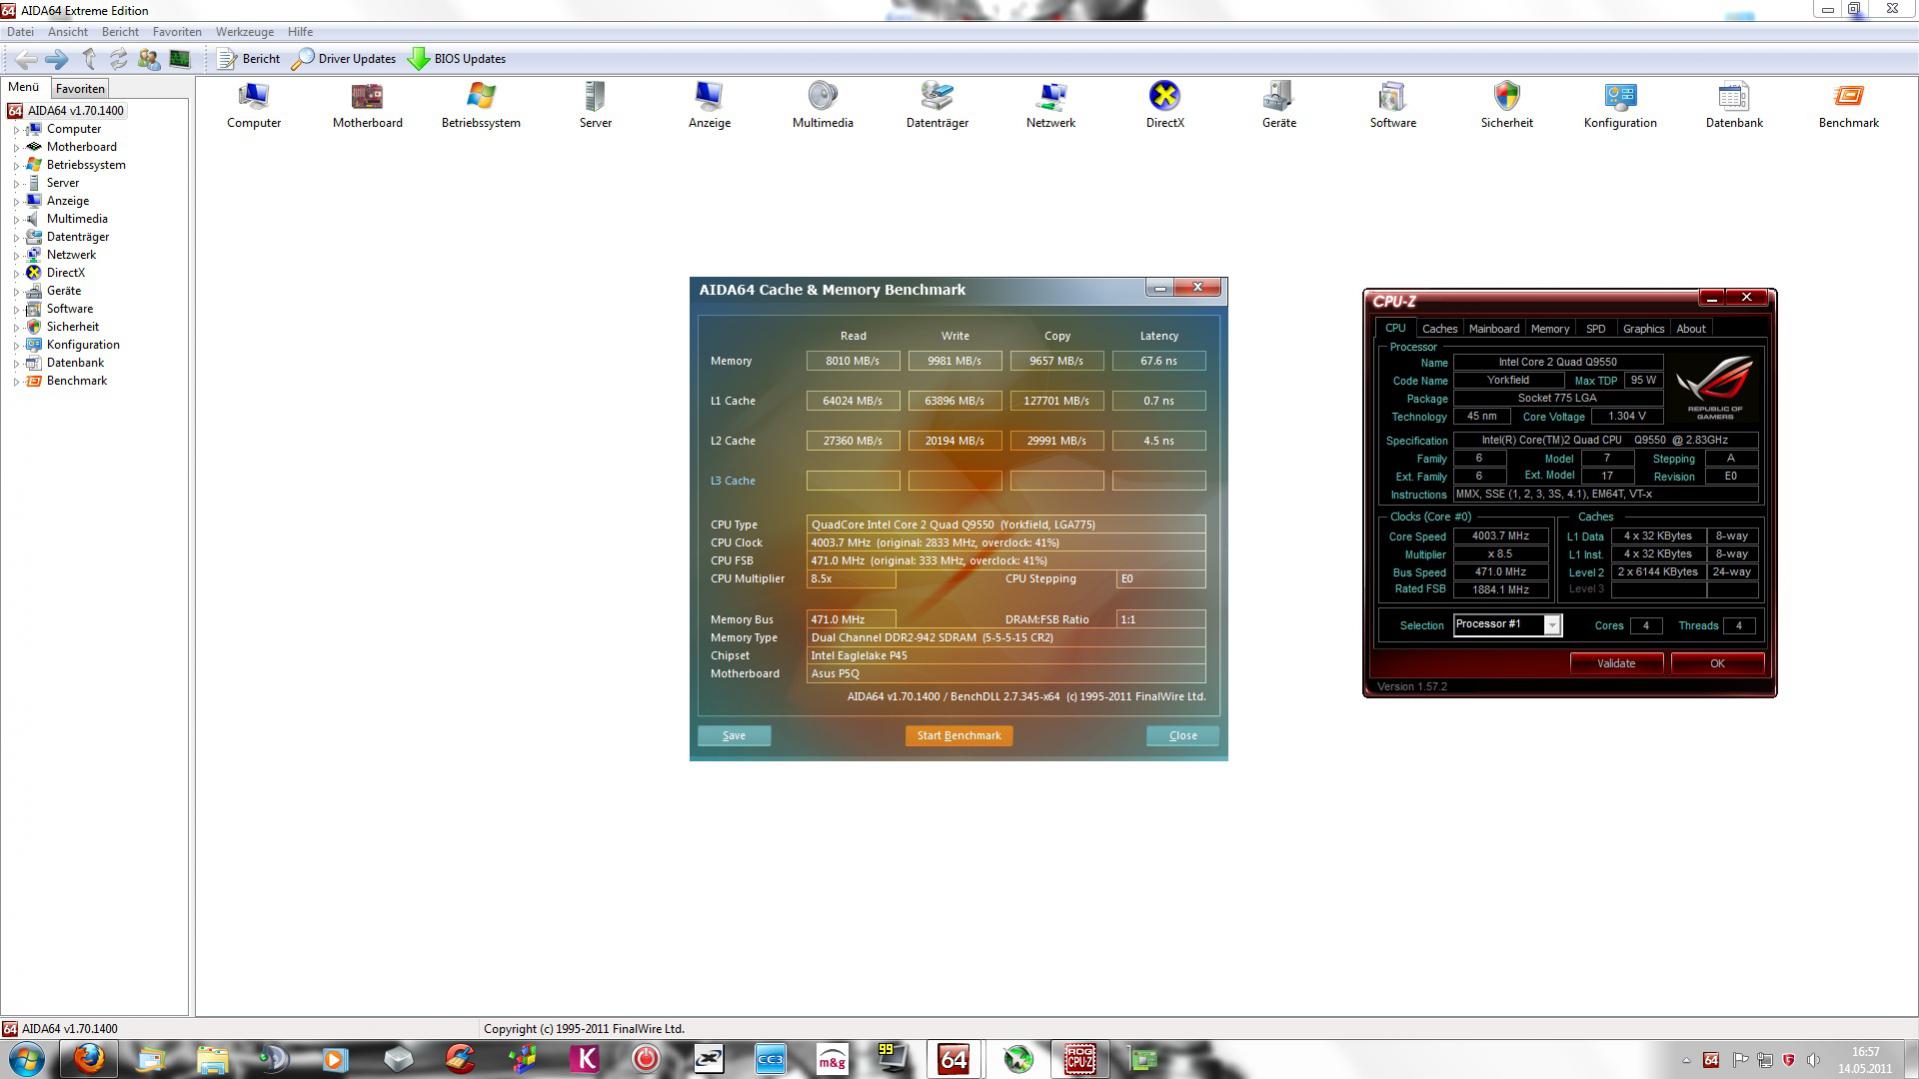
Task: Expand the Motherboard tree node
Action: pos(16,148)
